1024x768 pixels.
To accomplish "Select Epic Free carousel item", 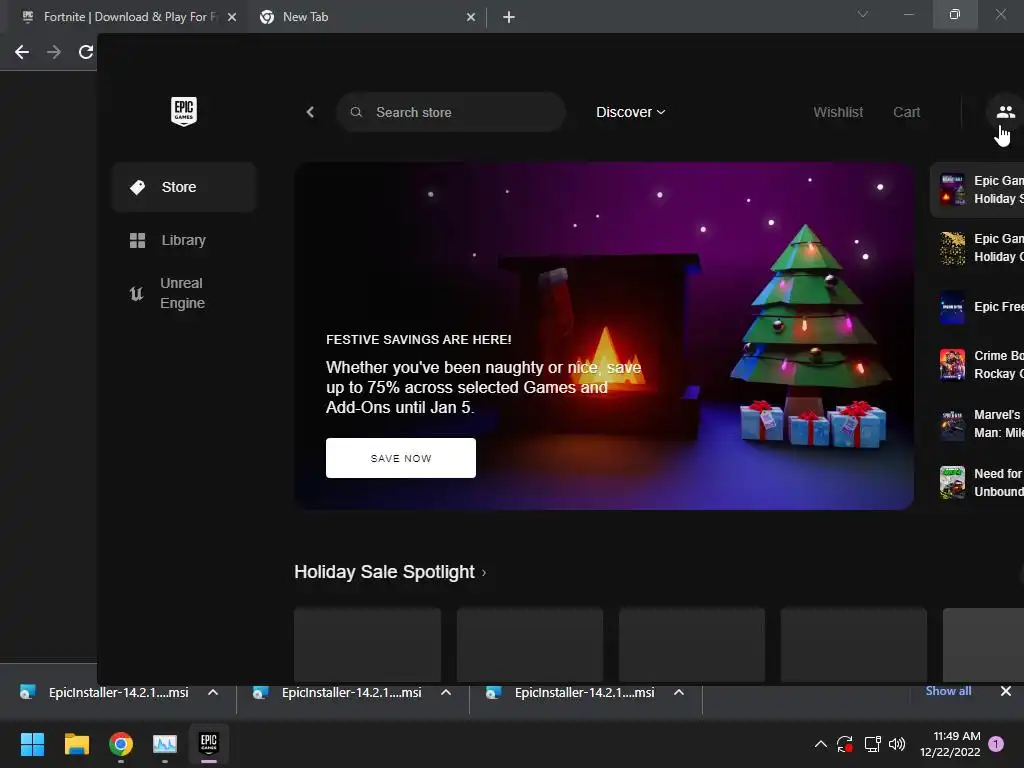I will 978,307.
